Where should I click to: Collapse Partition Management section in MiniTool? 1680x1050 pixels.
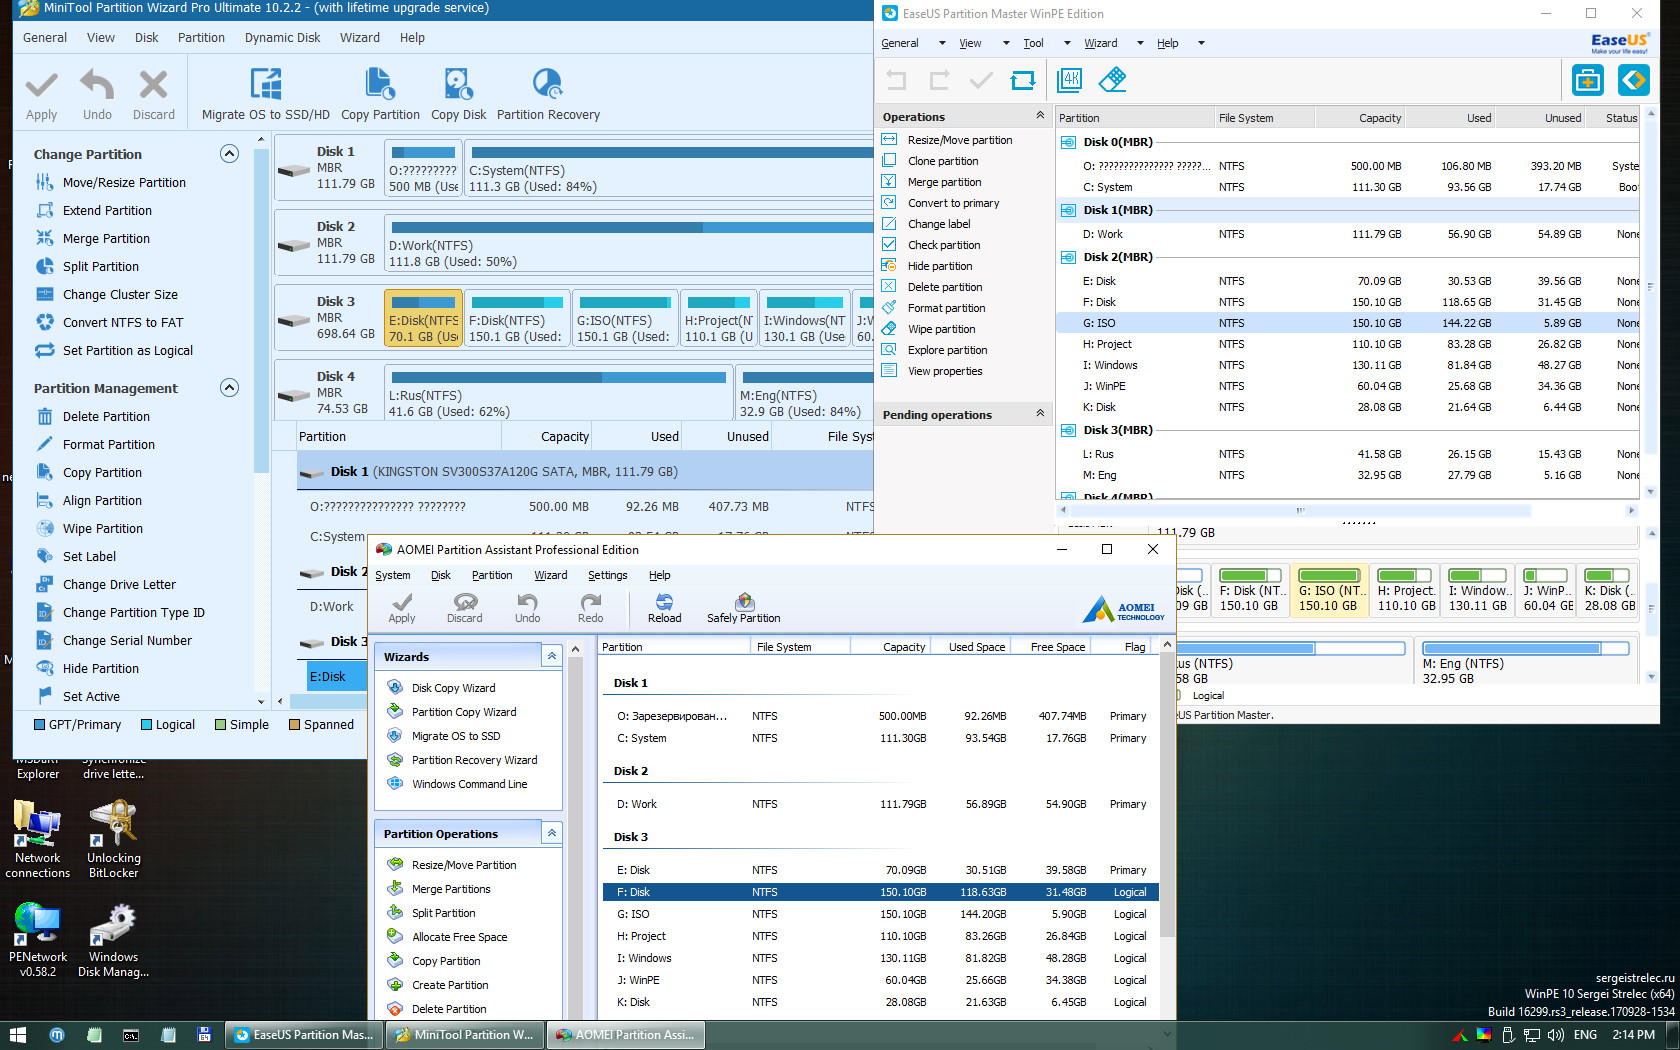[x=229, y=387]
